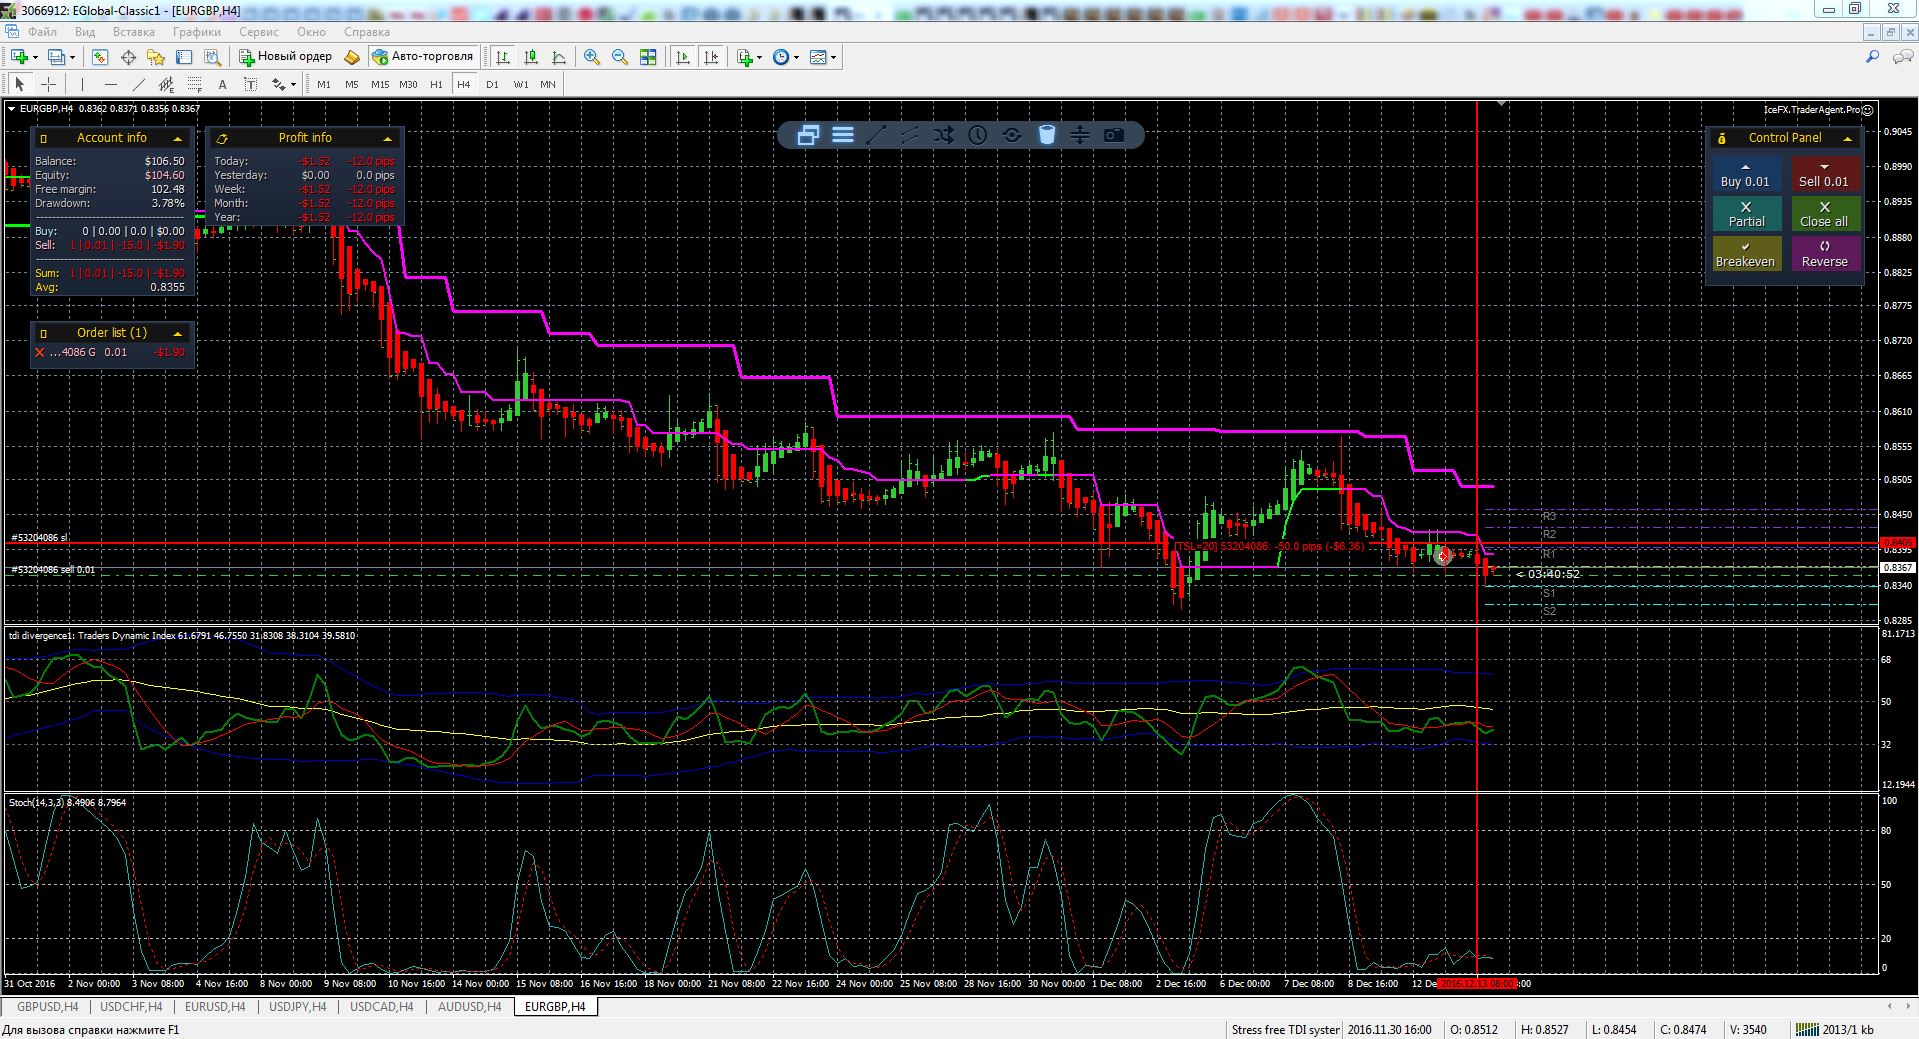Select the horizontal line drawing tool
This screenshot has height=1039, width=1919.
[110, 84]
